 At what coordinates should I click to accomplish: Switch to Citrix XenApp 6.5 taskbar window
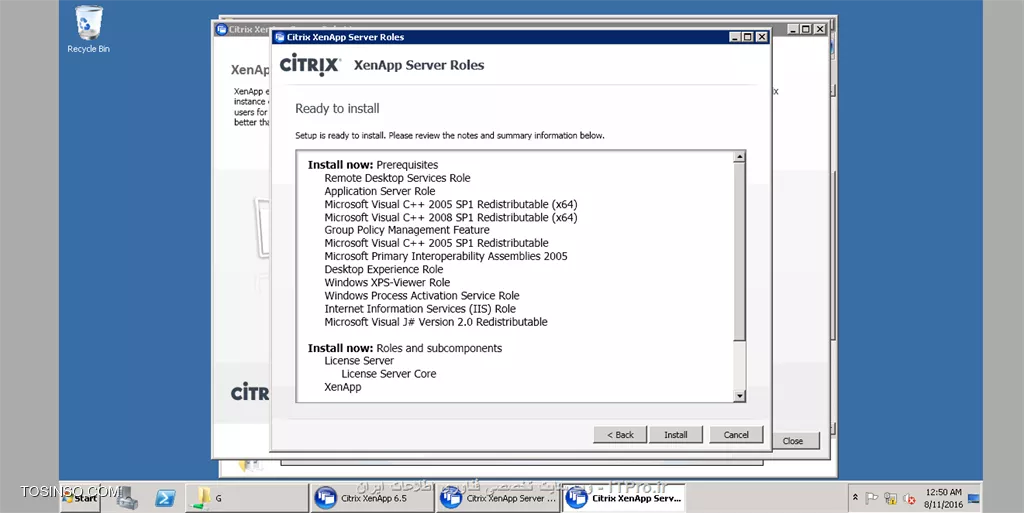372,499
